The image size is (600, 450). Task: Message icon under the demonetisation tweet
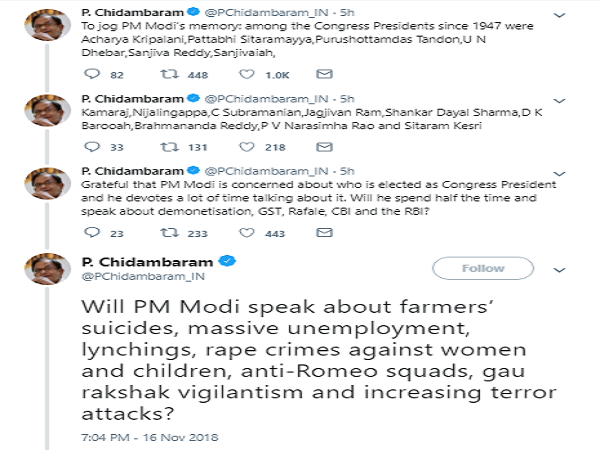point(323,233)
